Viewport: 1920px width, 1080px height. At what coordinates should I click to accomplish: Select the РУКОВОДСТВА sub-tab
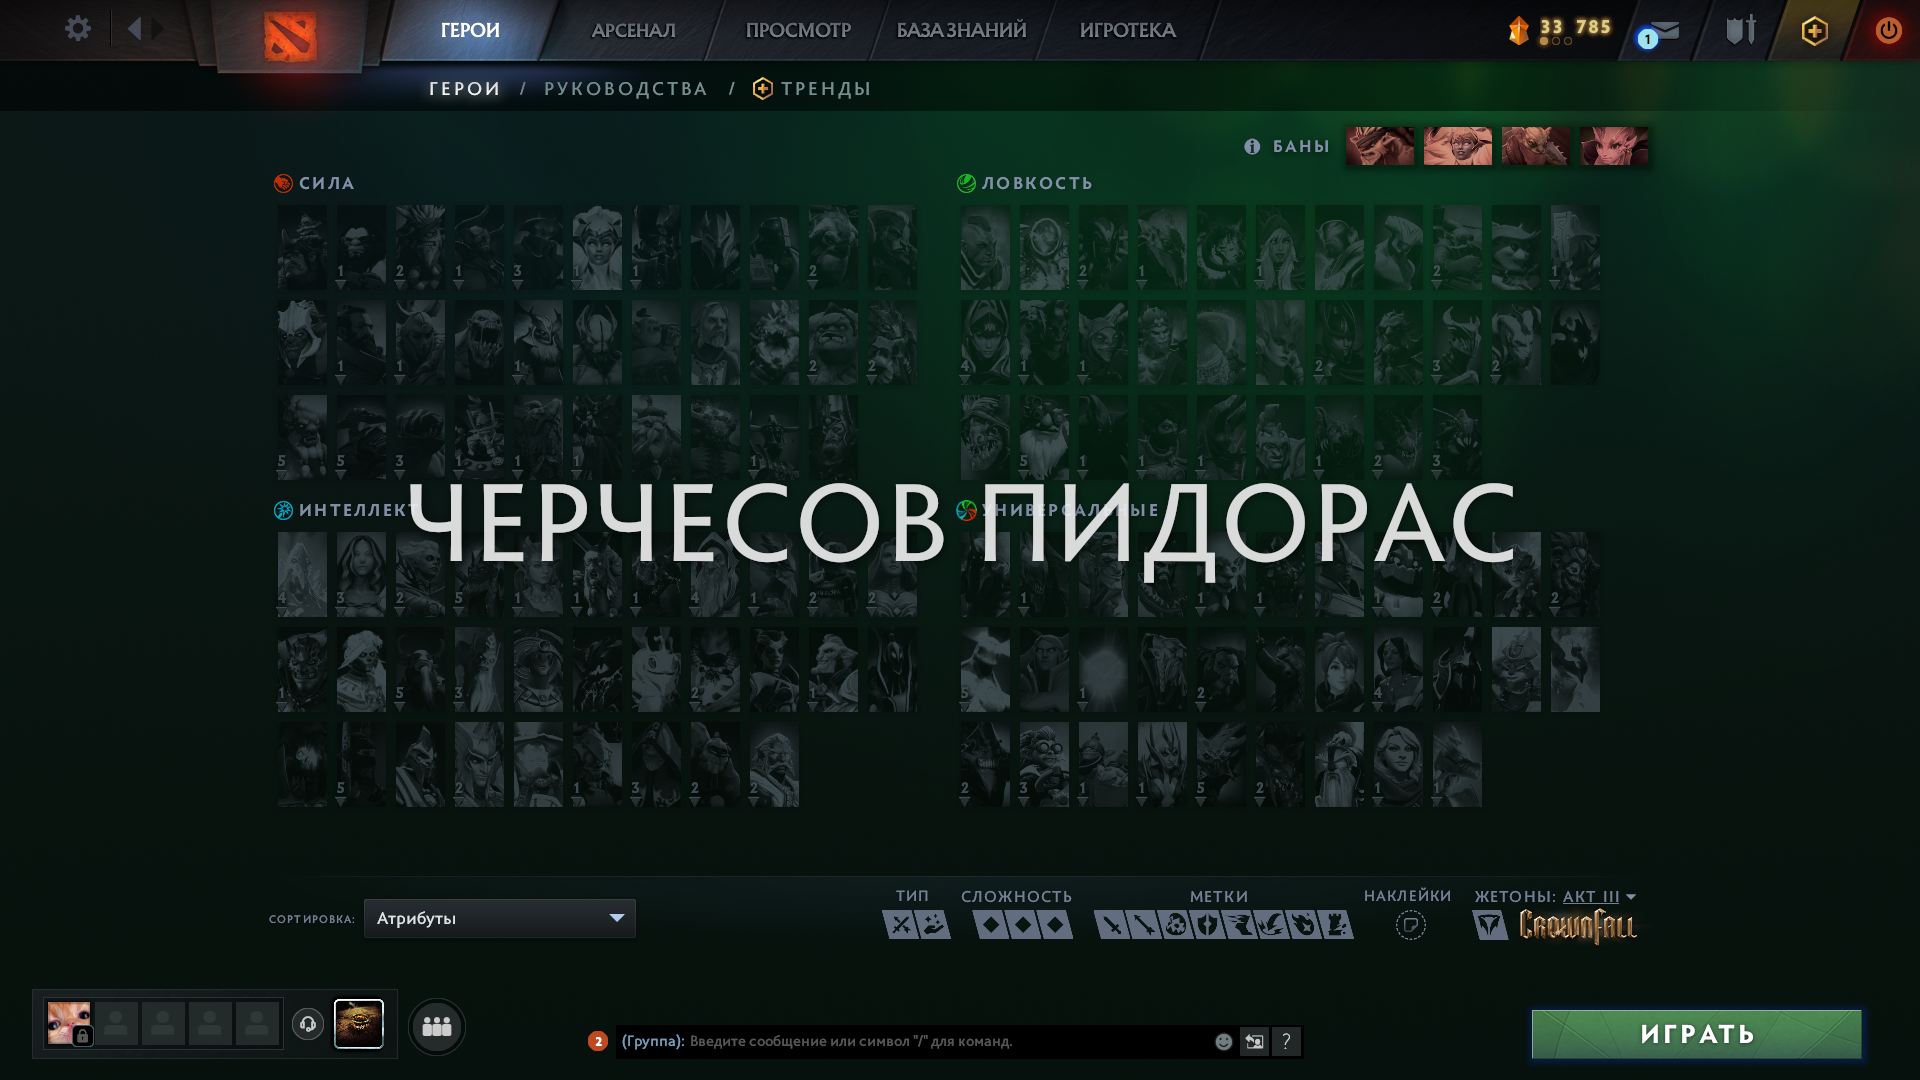(x=626, y=89)
